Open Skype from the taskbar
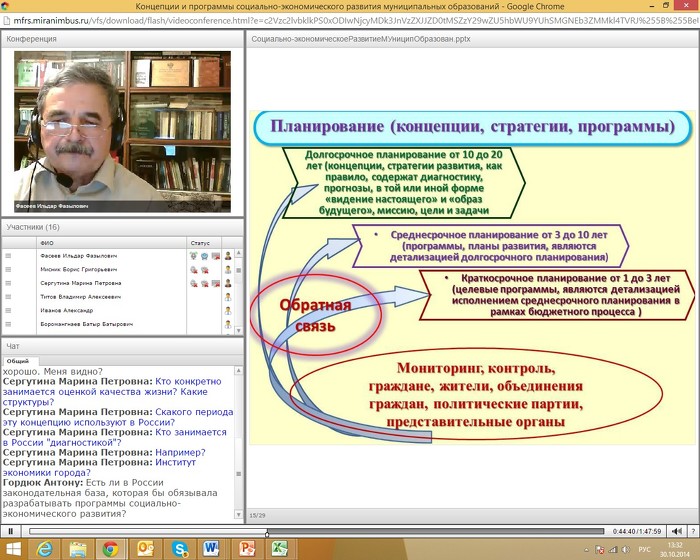The height and width of the screenshot is (560, 700). 179,549
